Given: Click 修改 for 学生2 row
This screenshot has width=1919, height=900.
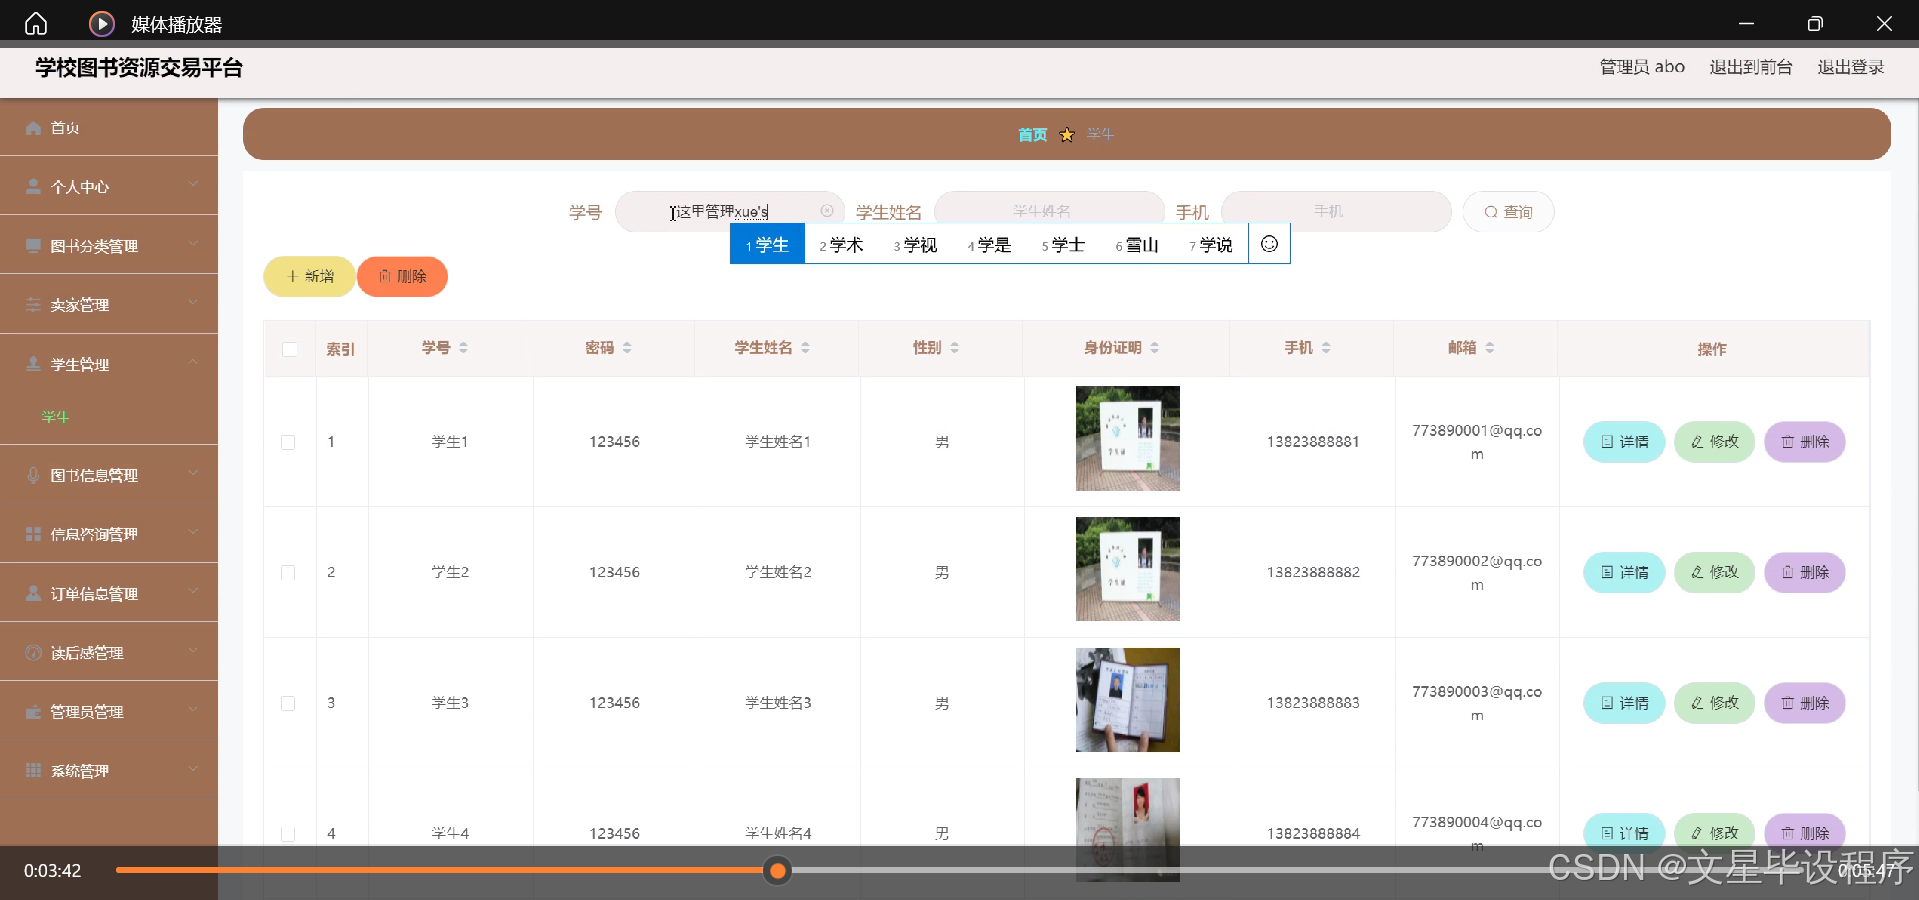Looking at the screenshot, I should coord(1714,573).
